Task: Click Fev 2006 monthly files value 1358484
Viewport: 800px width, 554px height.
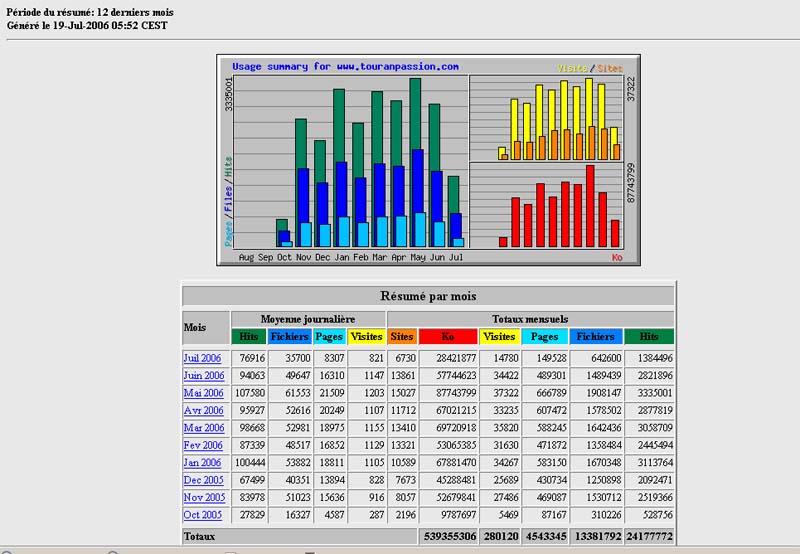Action: pos(604,445)
